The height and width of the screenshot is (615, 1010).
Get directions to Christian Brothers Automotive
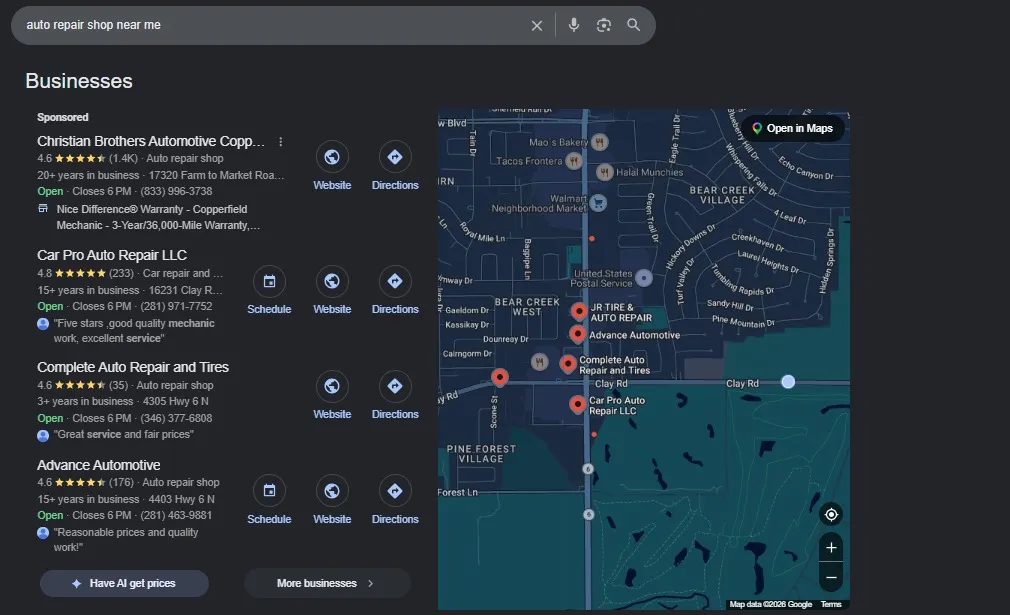pyautogui.click(x=395, y=156)
